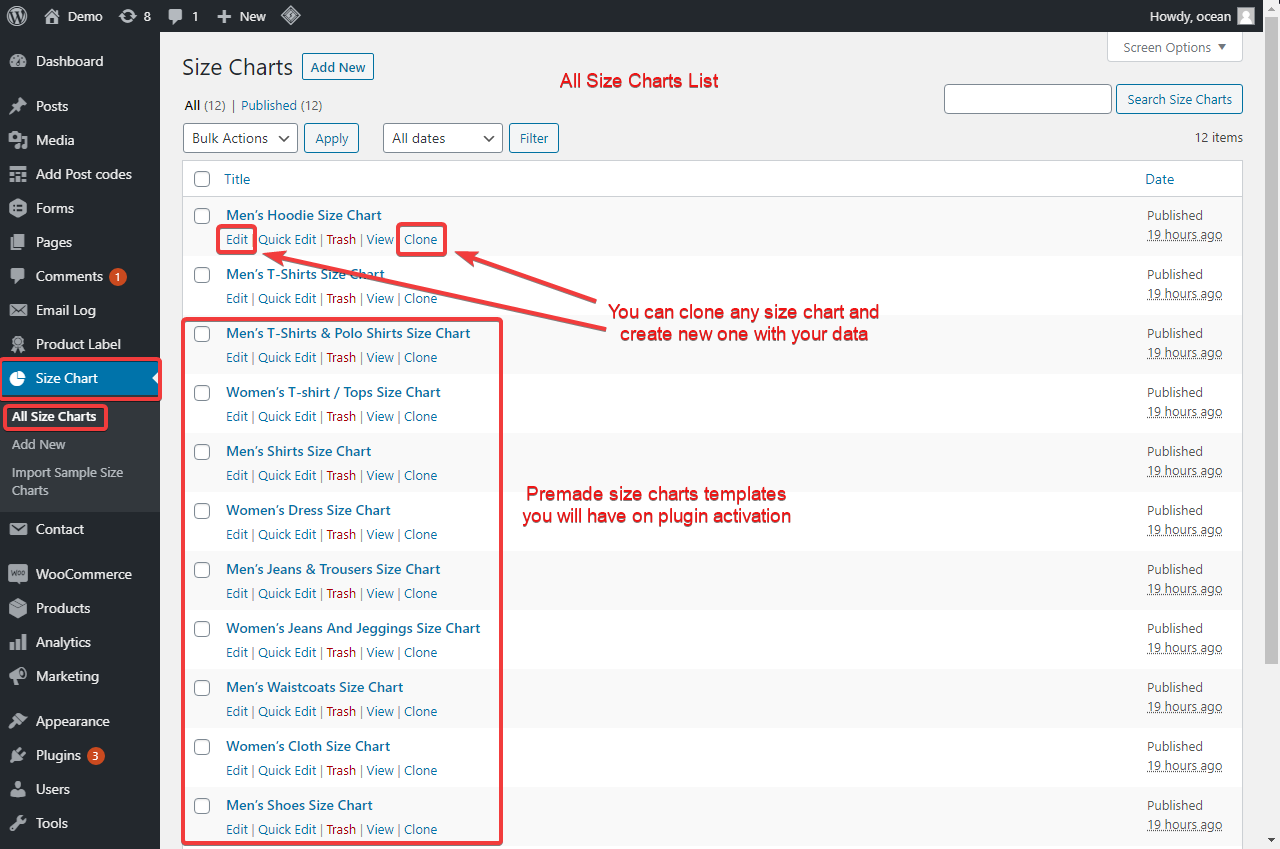Screen dimensions: 1280x849
Task: Click the Search Size Charts input field
Action: point(1027,98)
